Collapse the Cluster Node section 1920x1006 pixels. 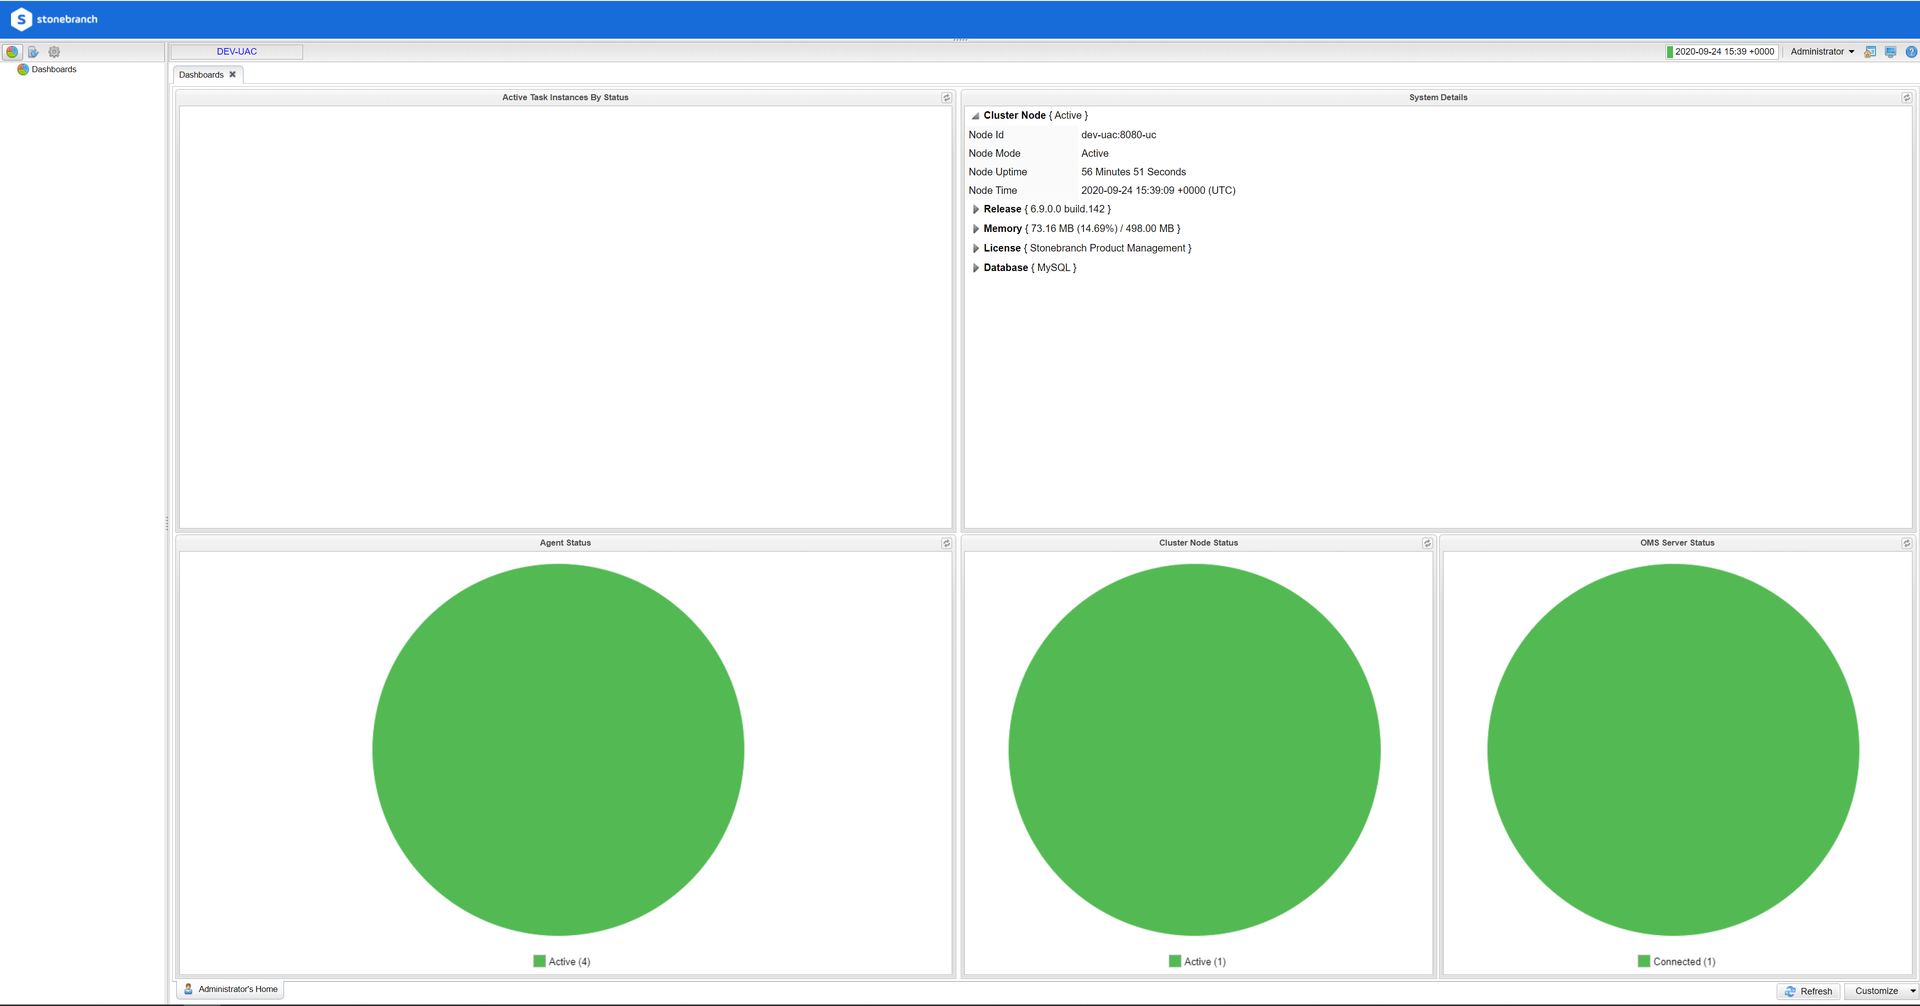pos(975,116)
